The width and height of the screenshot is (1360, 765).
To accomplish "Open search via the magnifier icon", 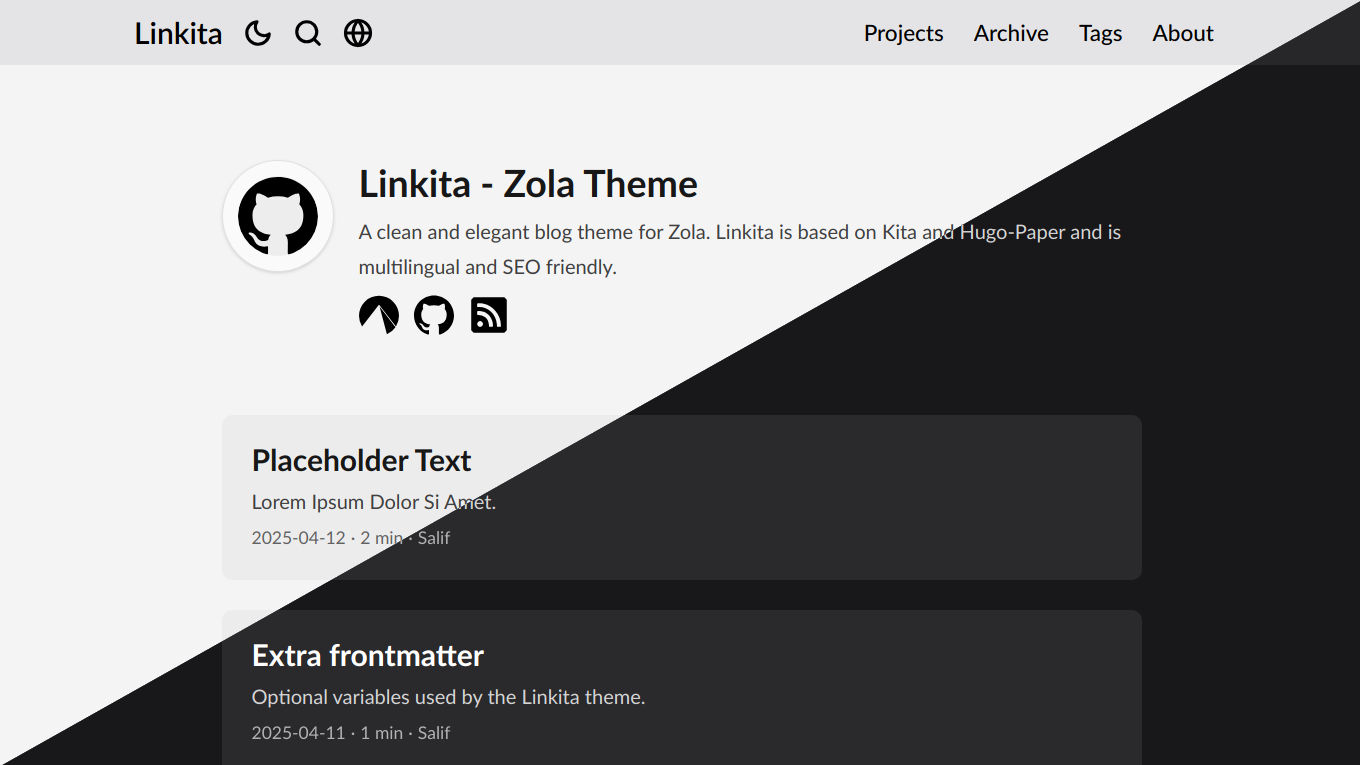I will point(308,34).
